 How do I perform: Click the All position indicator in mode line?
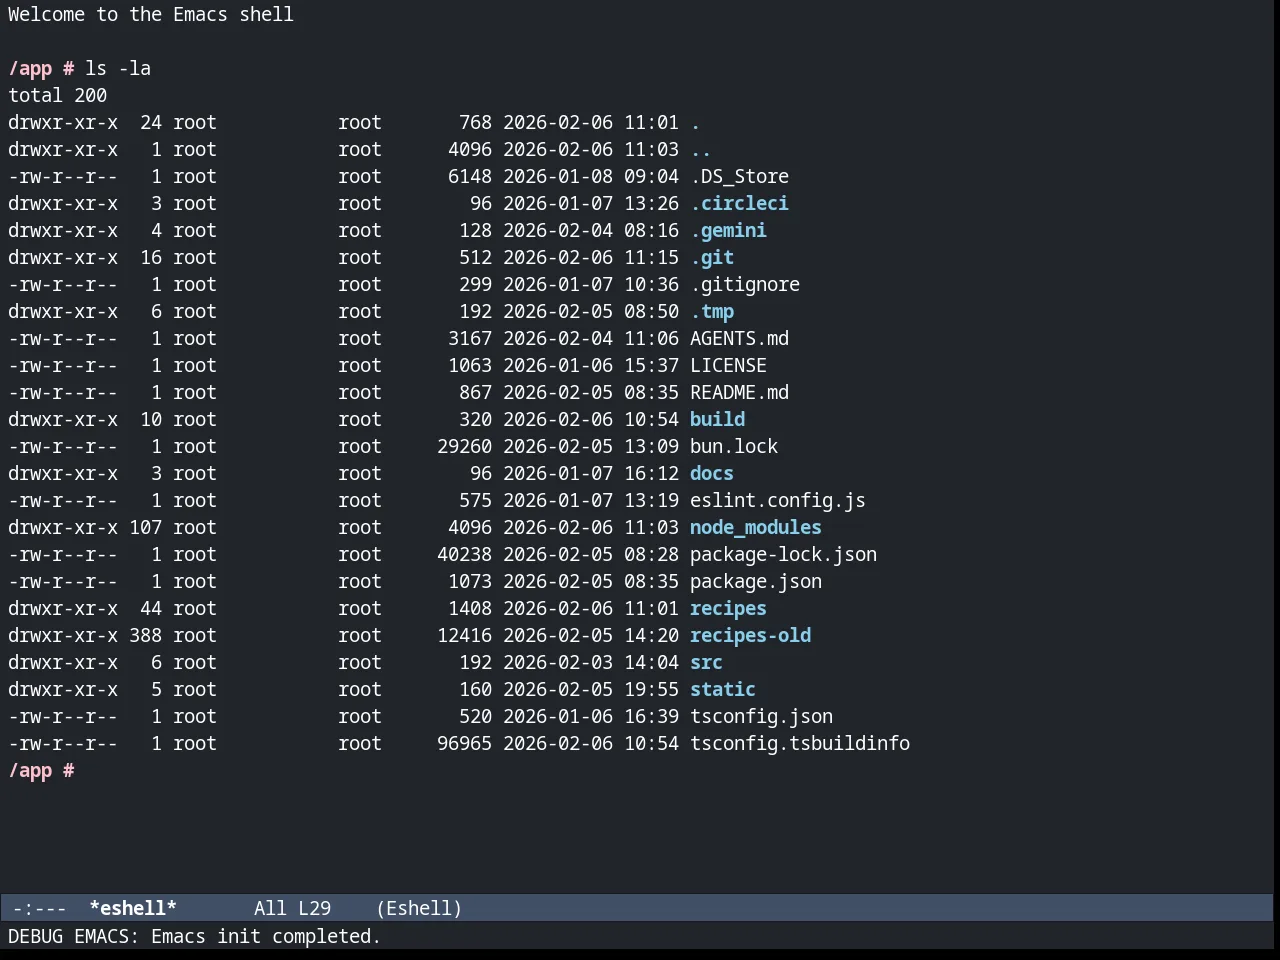click(x=270, y=908)
